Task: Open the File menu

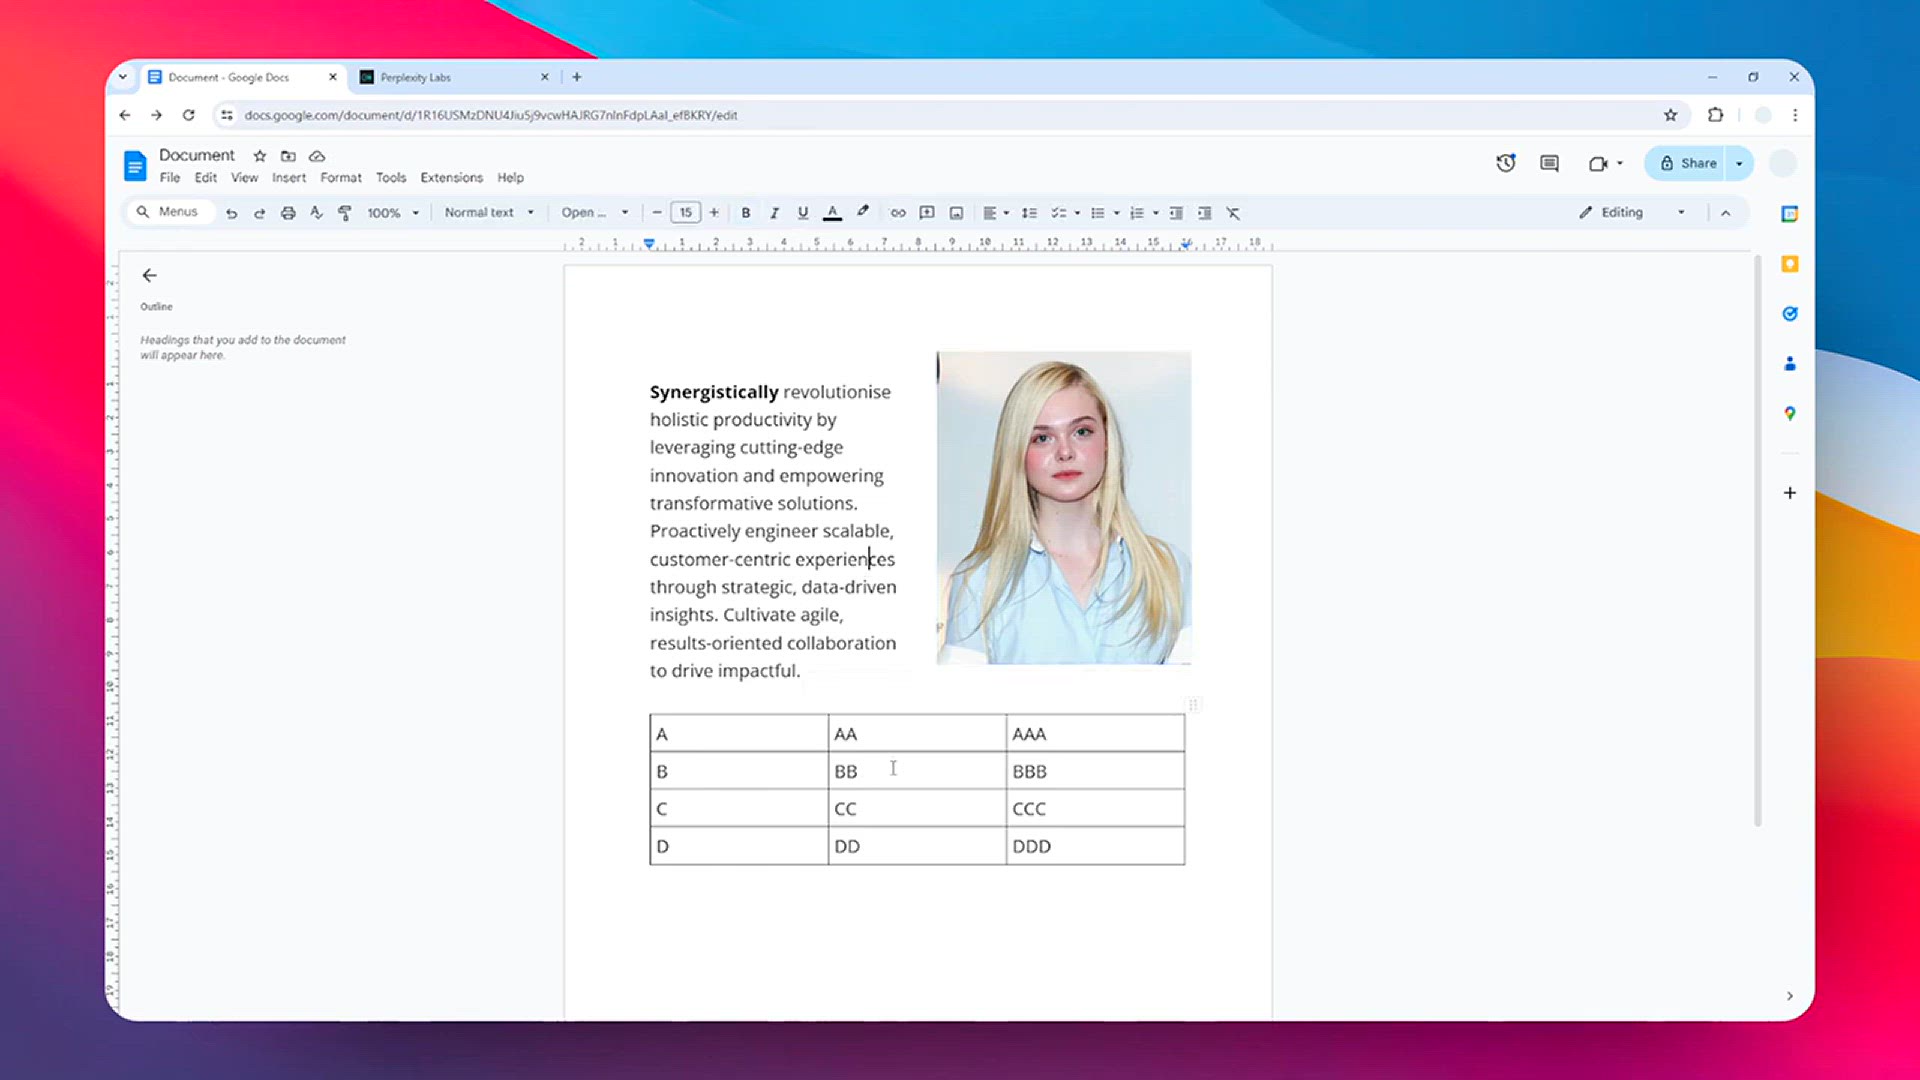Action: click(170, 178)
